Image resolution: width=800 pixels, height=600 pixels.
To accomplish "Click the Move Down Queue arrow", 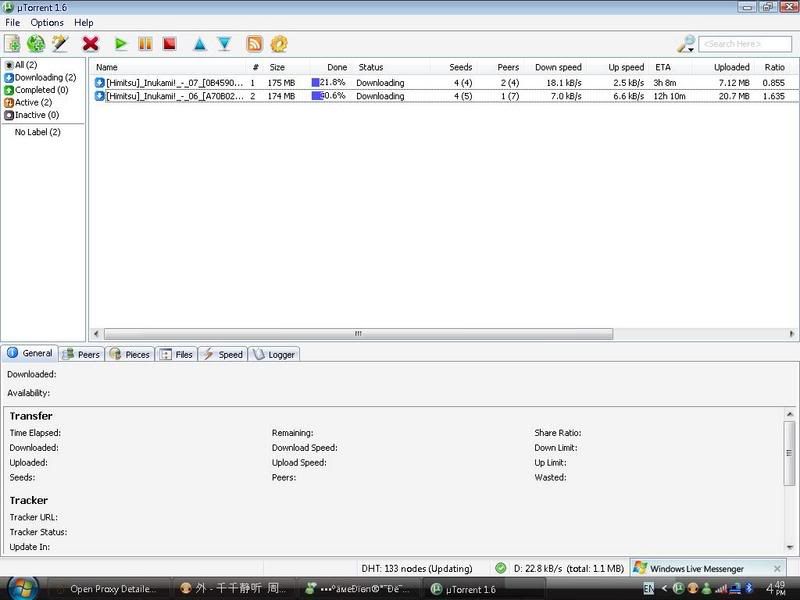I will [x=224, y=44].
